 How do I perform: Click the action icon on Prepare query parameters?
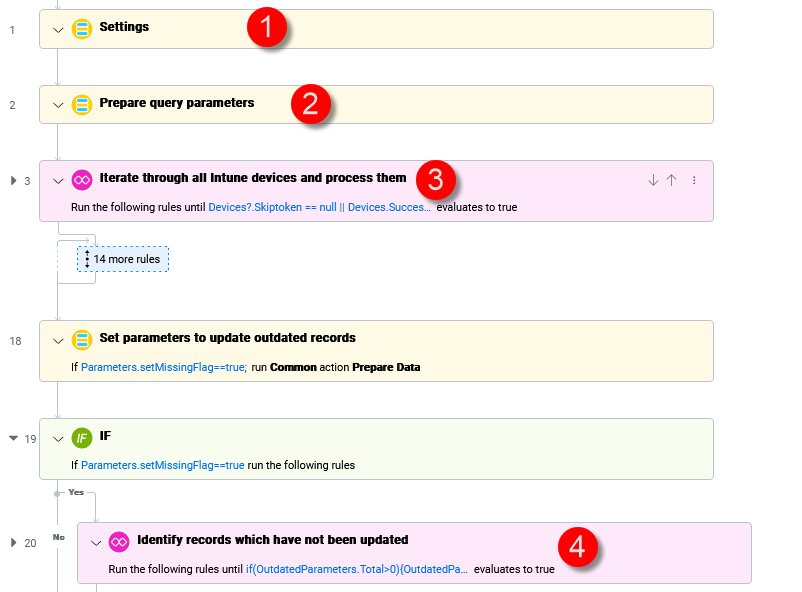point(81,103)
